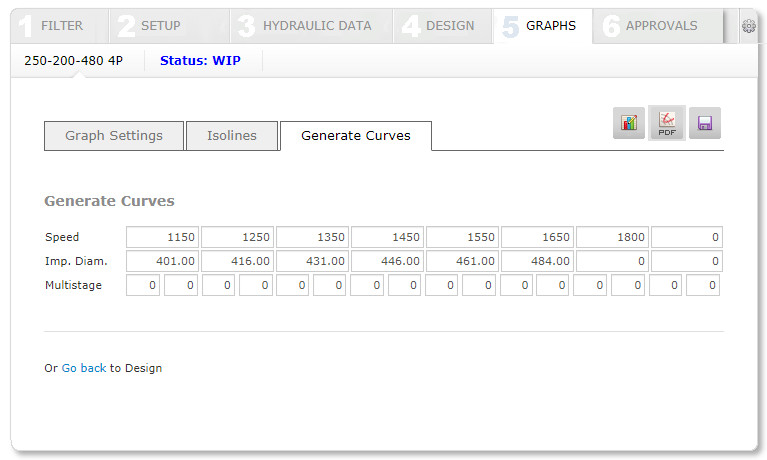Click the bar chart graph icon
The height and width of the screenshot is (460, 767).
tap(629, 123)
